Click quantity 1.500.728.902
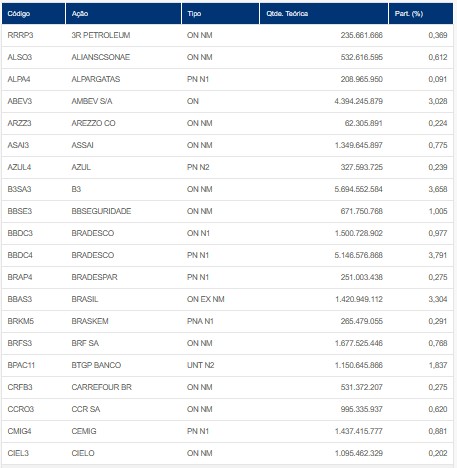Screen dimensions: 457x468 pyautogui.click(x=359, y=233)
